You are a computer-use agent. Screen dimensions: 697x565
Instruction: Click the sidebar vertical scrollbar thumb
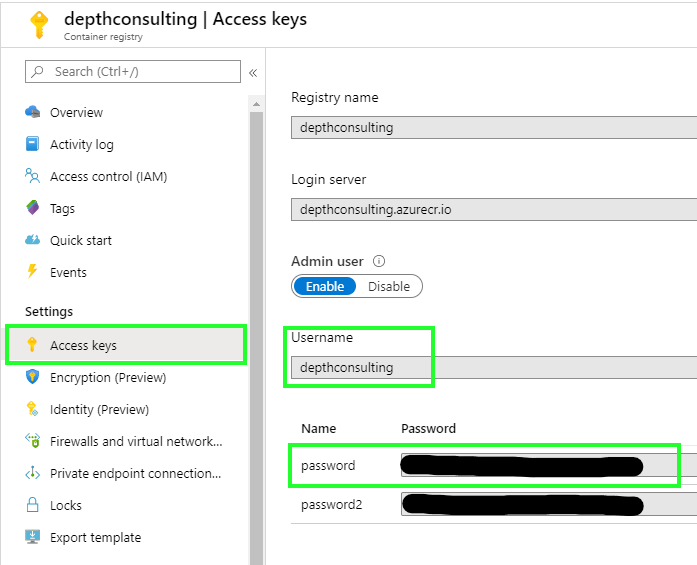pyautogui.click(x=256, y=338)
